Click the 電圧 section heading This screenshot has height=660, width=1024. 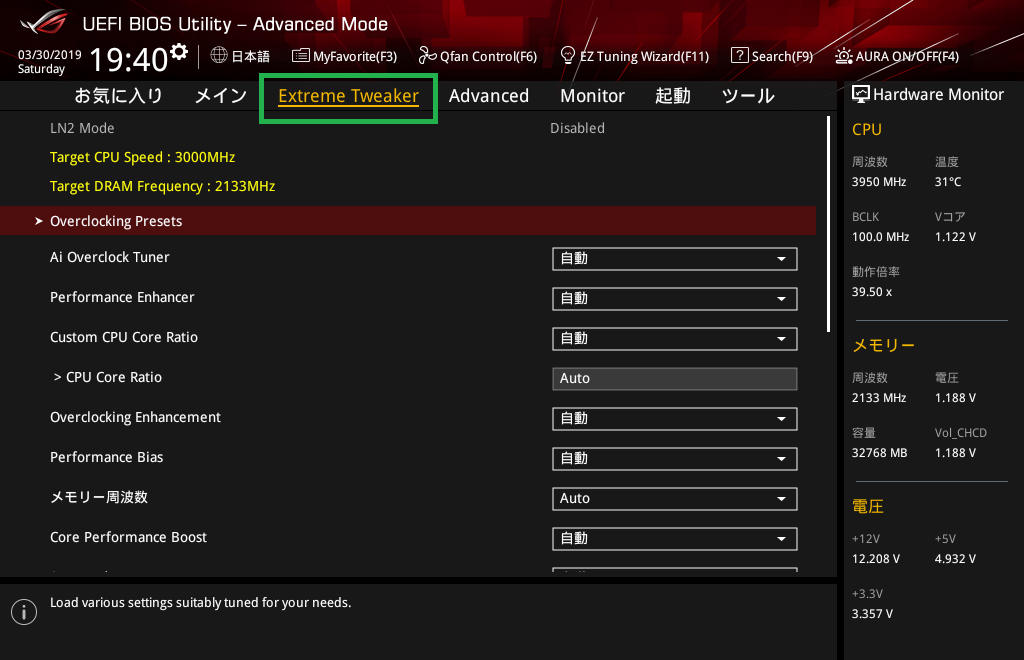pyautogui.click(x=868, y=507)
